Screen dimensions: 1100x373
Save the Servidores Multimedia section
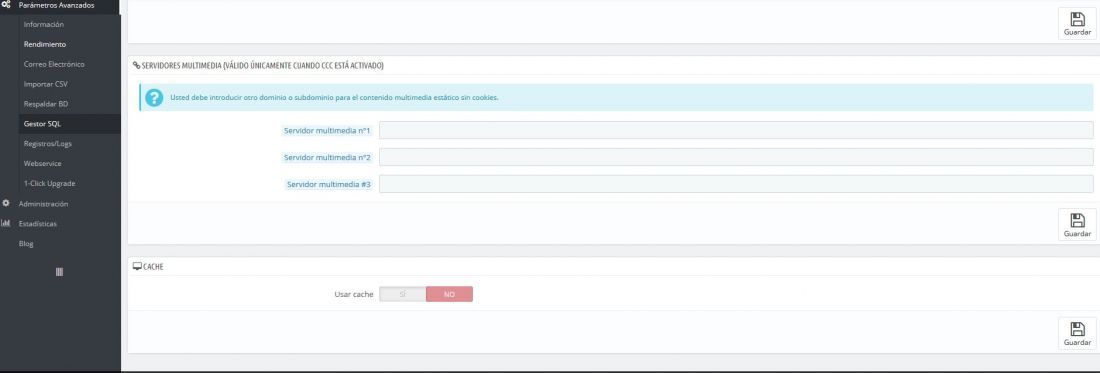click(x=1077, y=224)
